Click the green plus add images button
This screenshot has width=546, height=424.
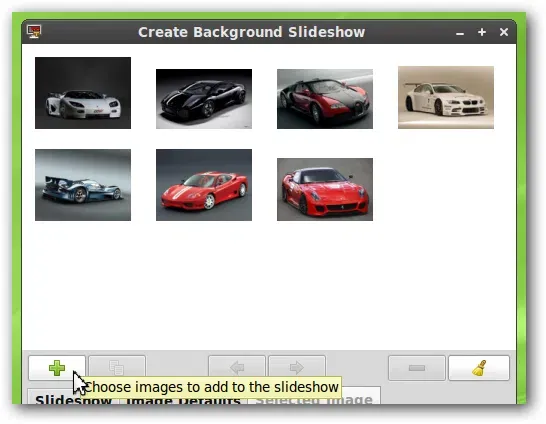pyautogui.click(x=57, y=368)
